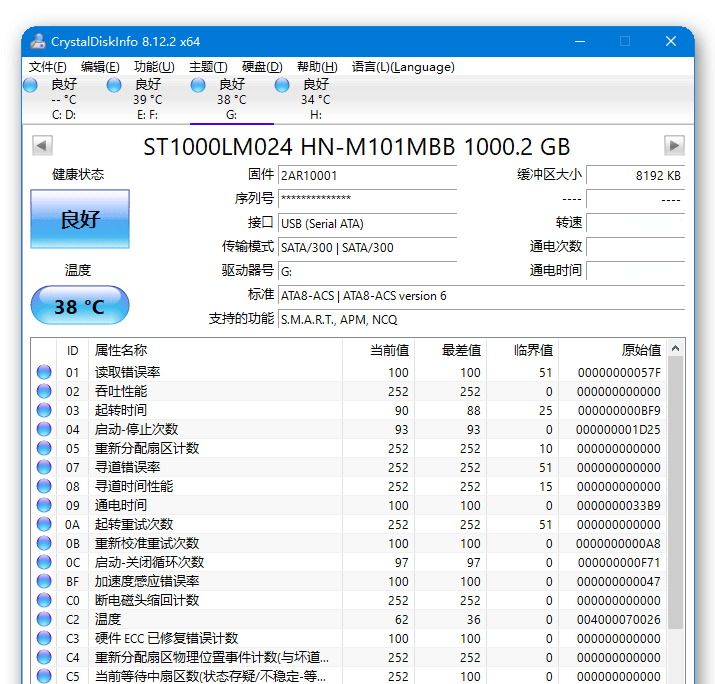Select the 读取错误率 attribute name
This screenshot has width=715, height=684.
pos(128,372)
